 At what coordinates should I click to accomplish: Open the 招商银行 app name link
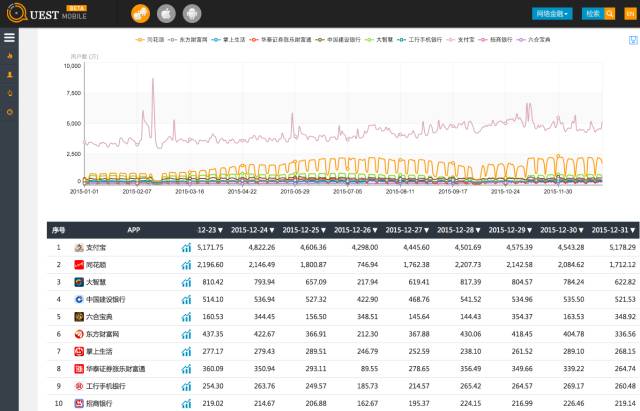coord(99,404)
